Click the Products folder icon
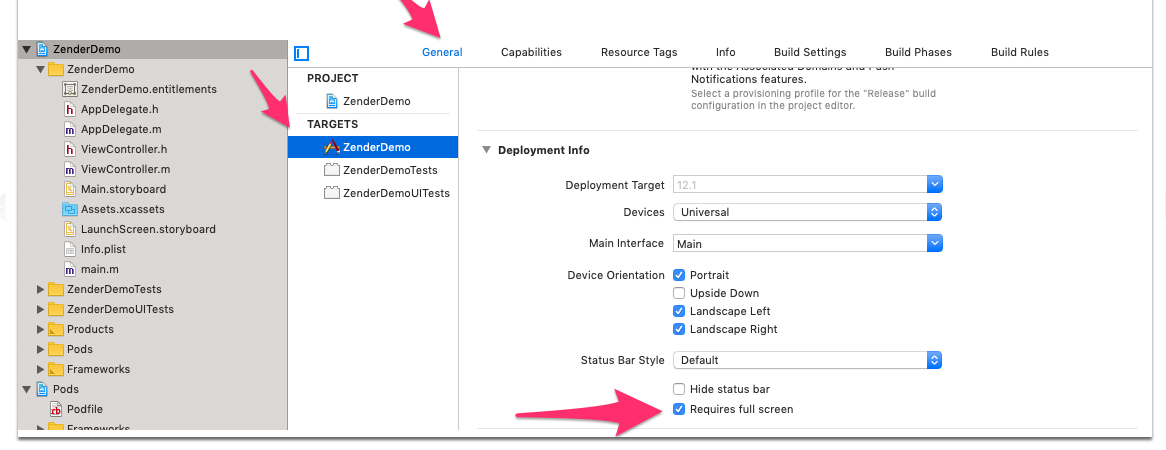 coord(56,329)
